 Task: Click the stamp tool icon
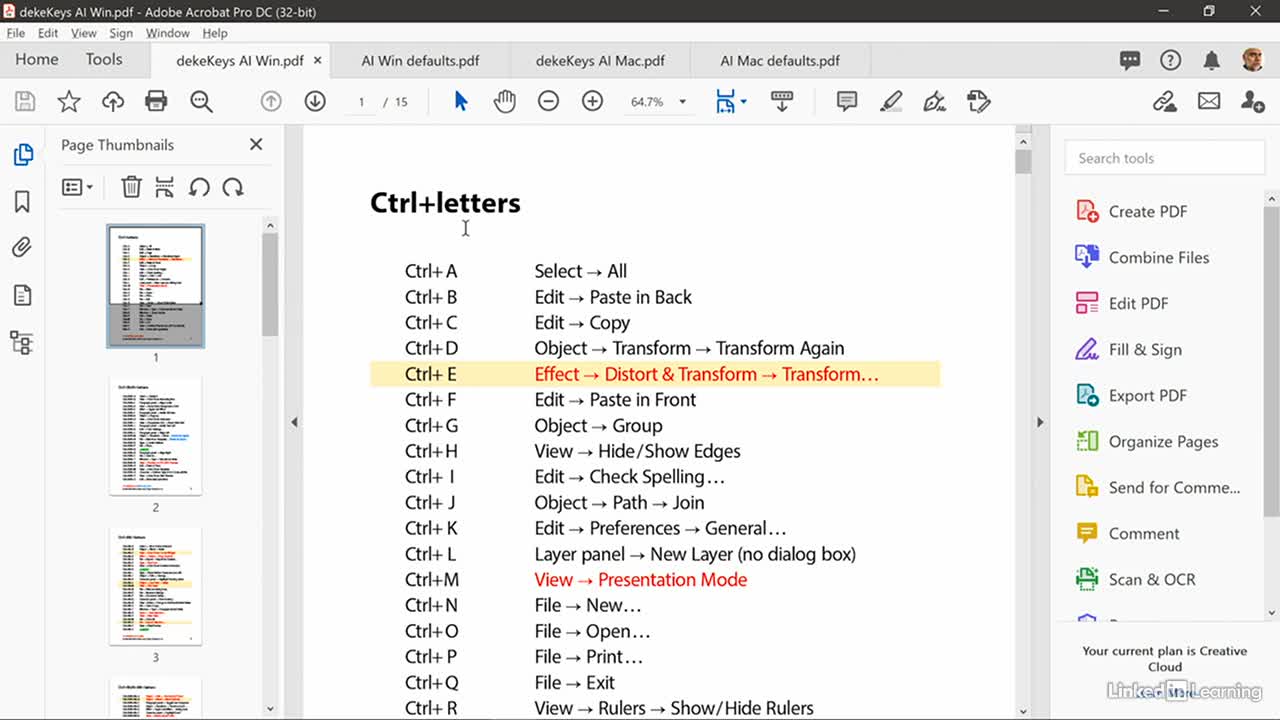(x=979, y=101)
